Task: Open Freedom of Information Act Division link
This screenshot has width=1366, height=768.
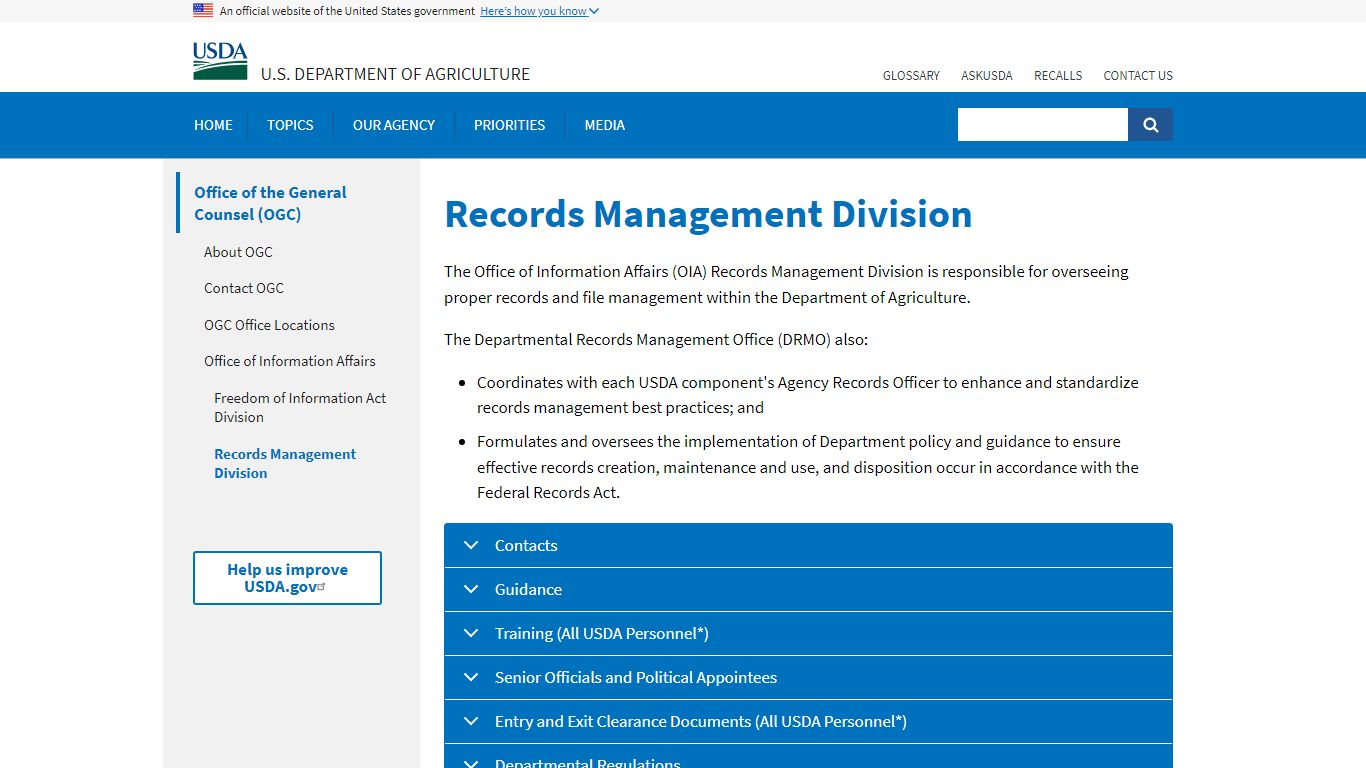Action: pyautogui.click(x=300, y=407)
